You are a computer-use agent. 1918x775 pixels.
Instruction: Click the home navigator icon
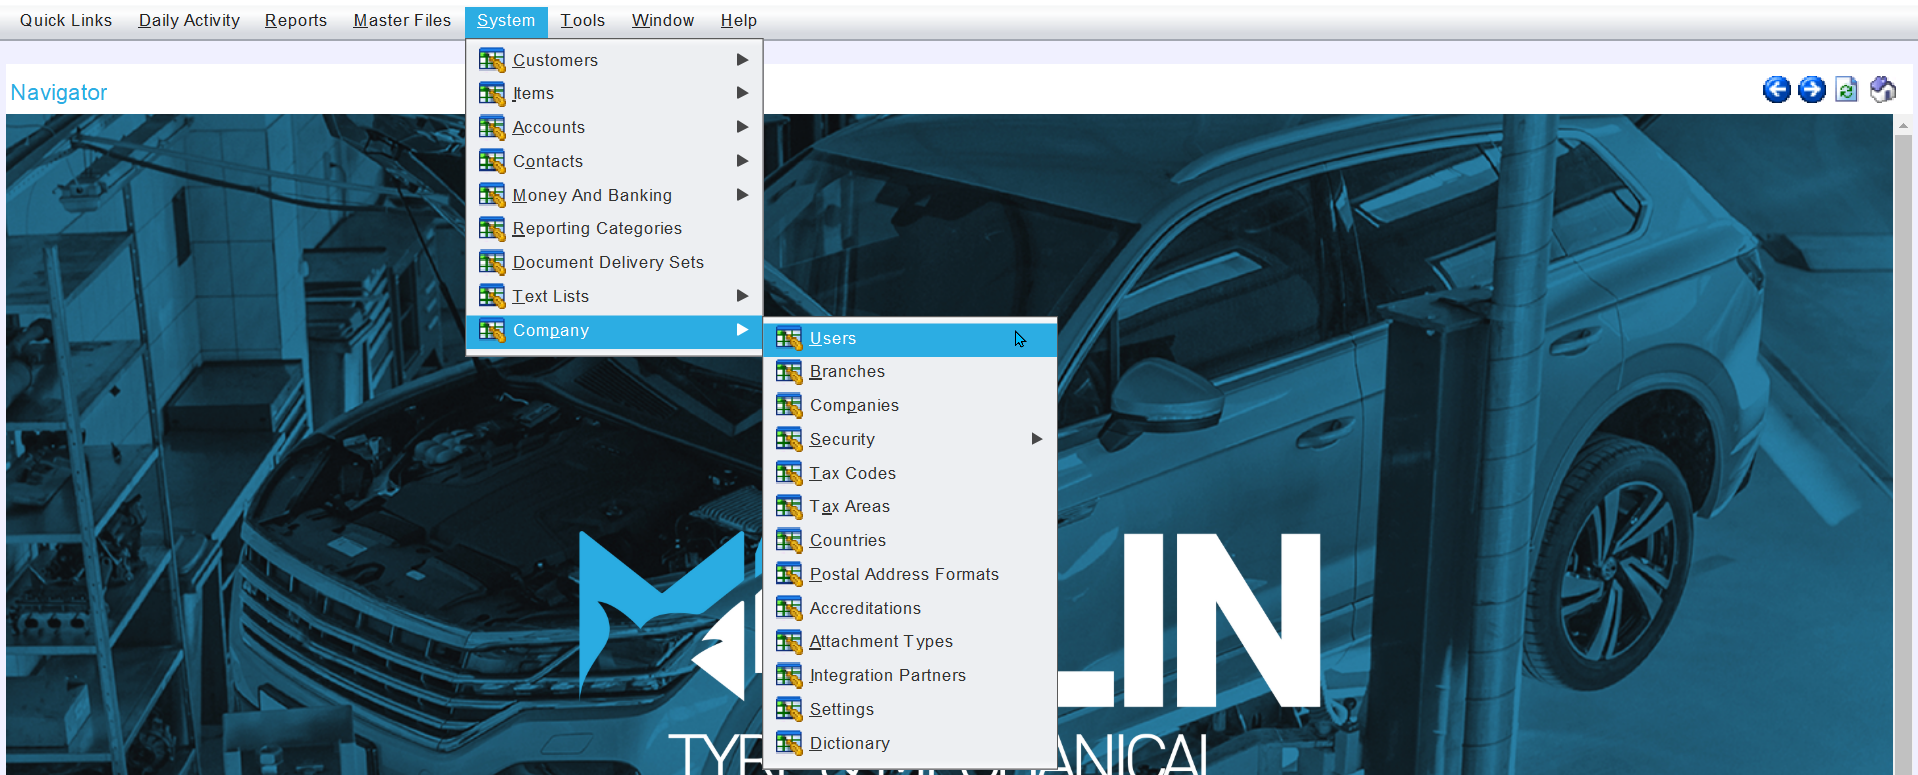pos(1882,90)
